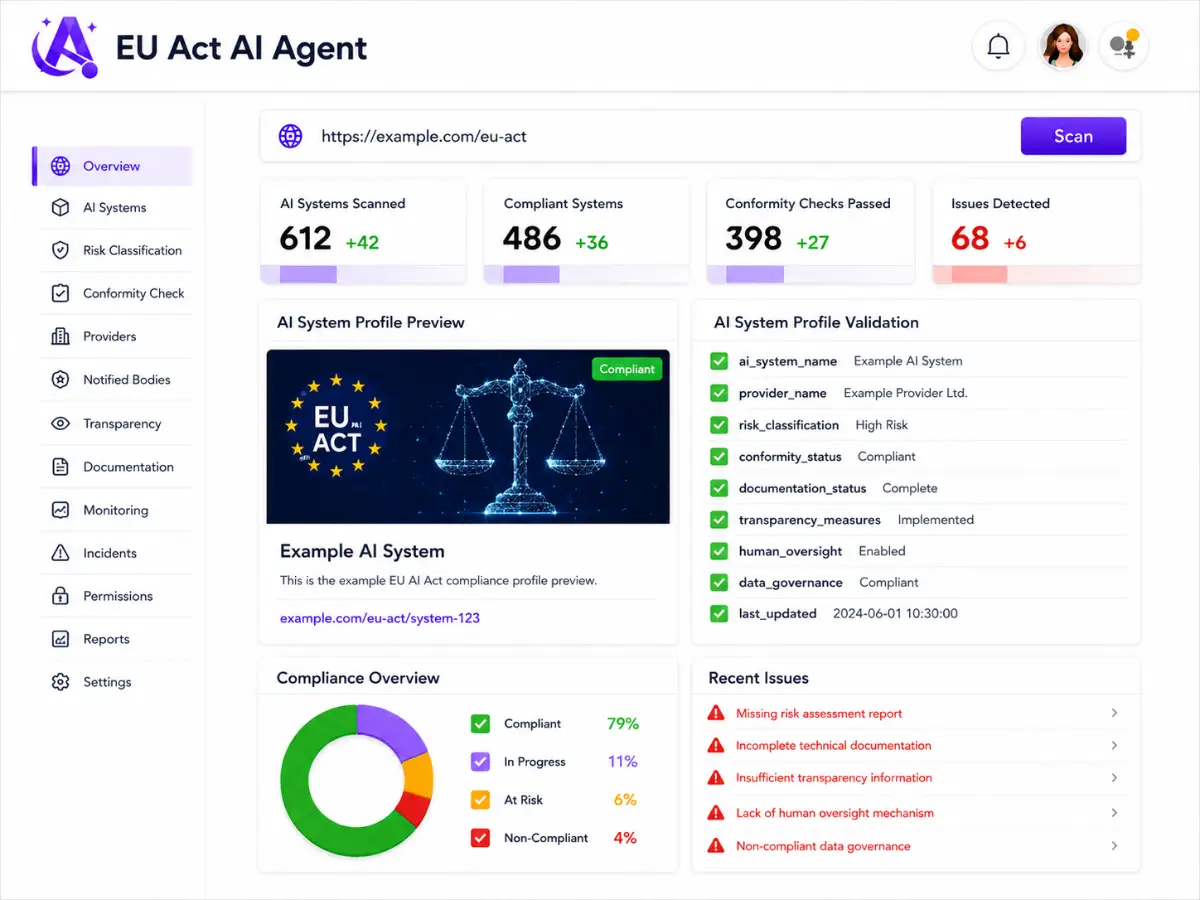Select Risk Classification in sidebar
The height and width of the screenshot is (900, 1200).
115,250
